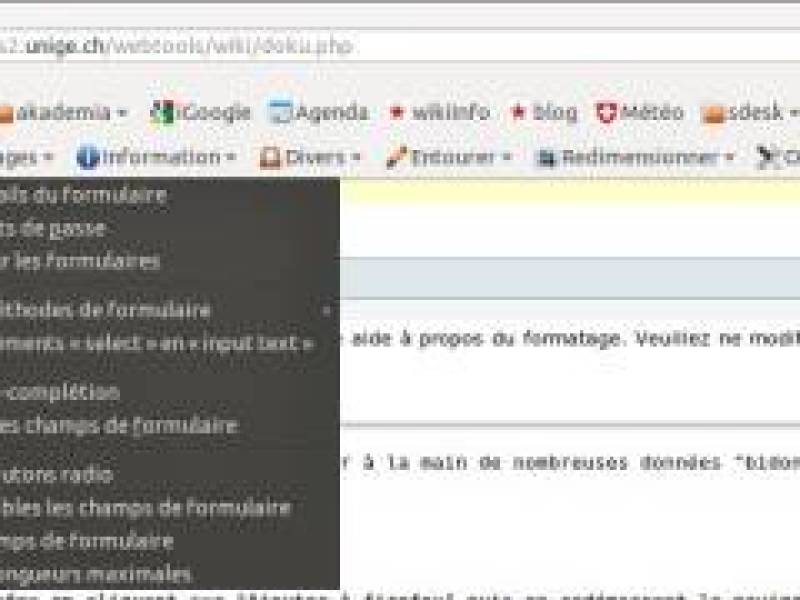Screen dimensions: 800x600
Task: Click the Entourer pencil icon
Action: click(x=396, y=157)
